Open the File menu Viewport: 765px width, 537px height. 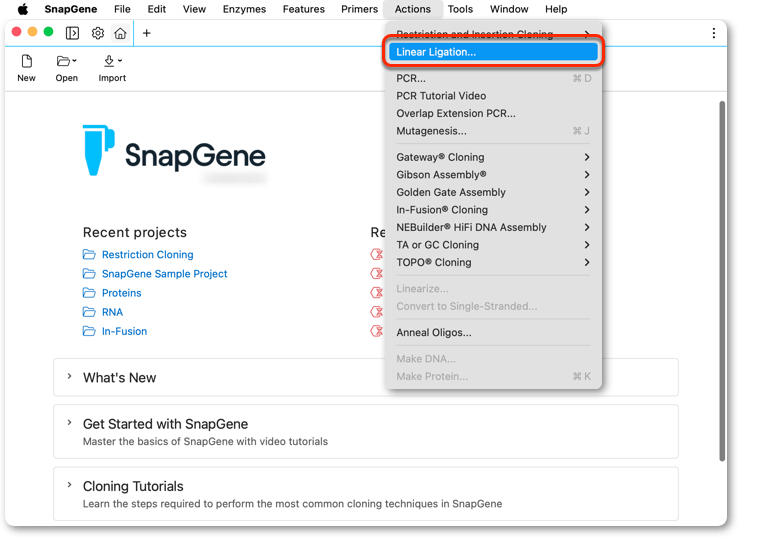tap(122, 9)
